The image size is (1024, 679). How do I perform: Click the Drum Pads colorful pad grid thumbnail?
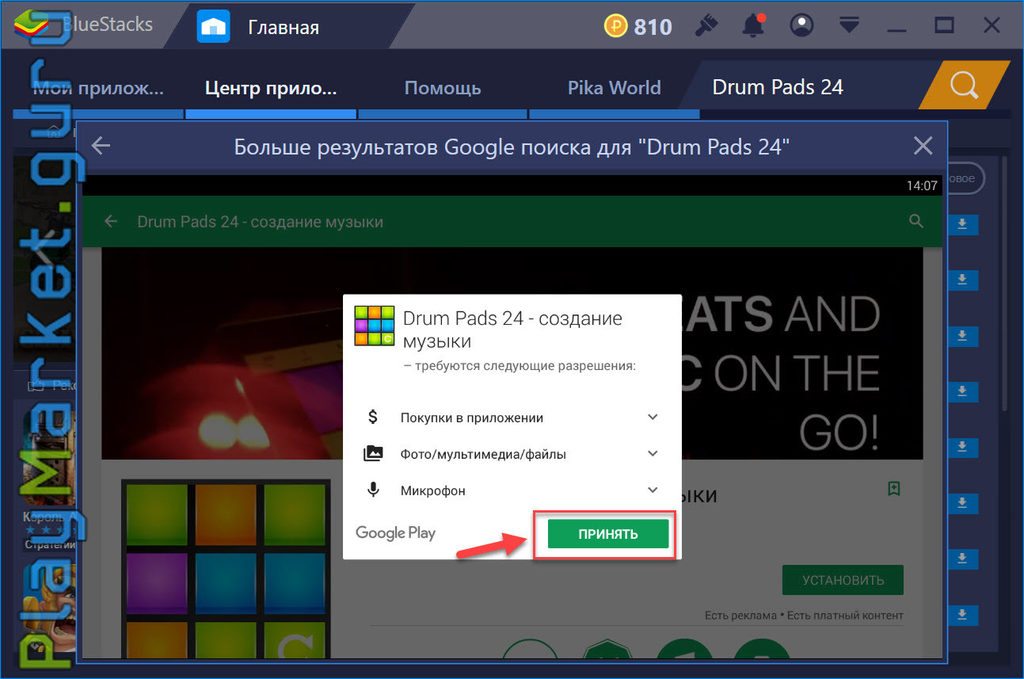coord(225,568)
